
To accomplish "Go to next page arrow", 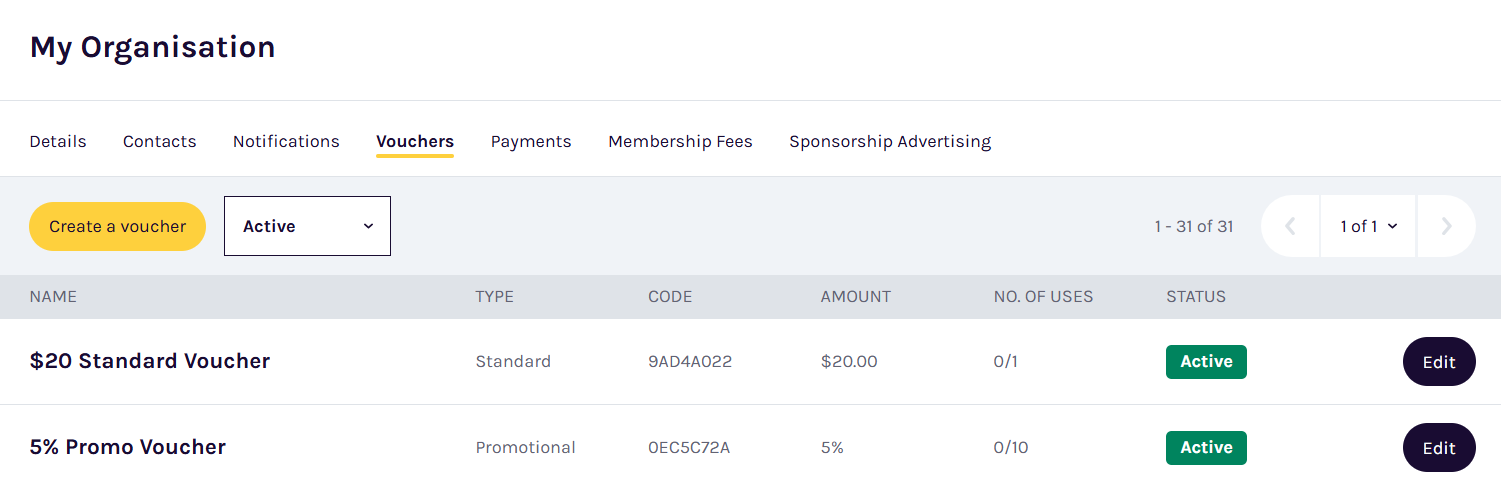I will [1446, 227].
